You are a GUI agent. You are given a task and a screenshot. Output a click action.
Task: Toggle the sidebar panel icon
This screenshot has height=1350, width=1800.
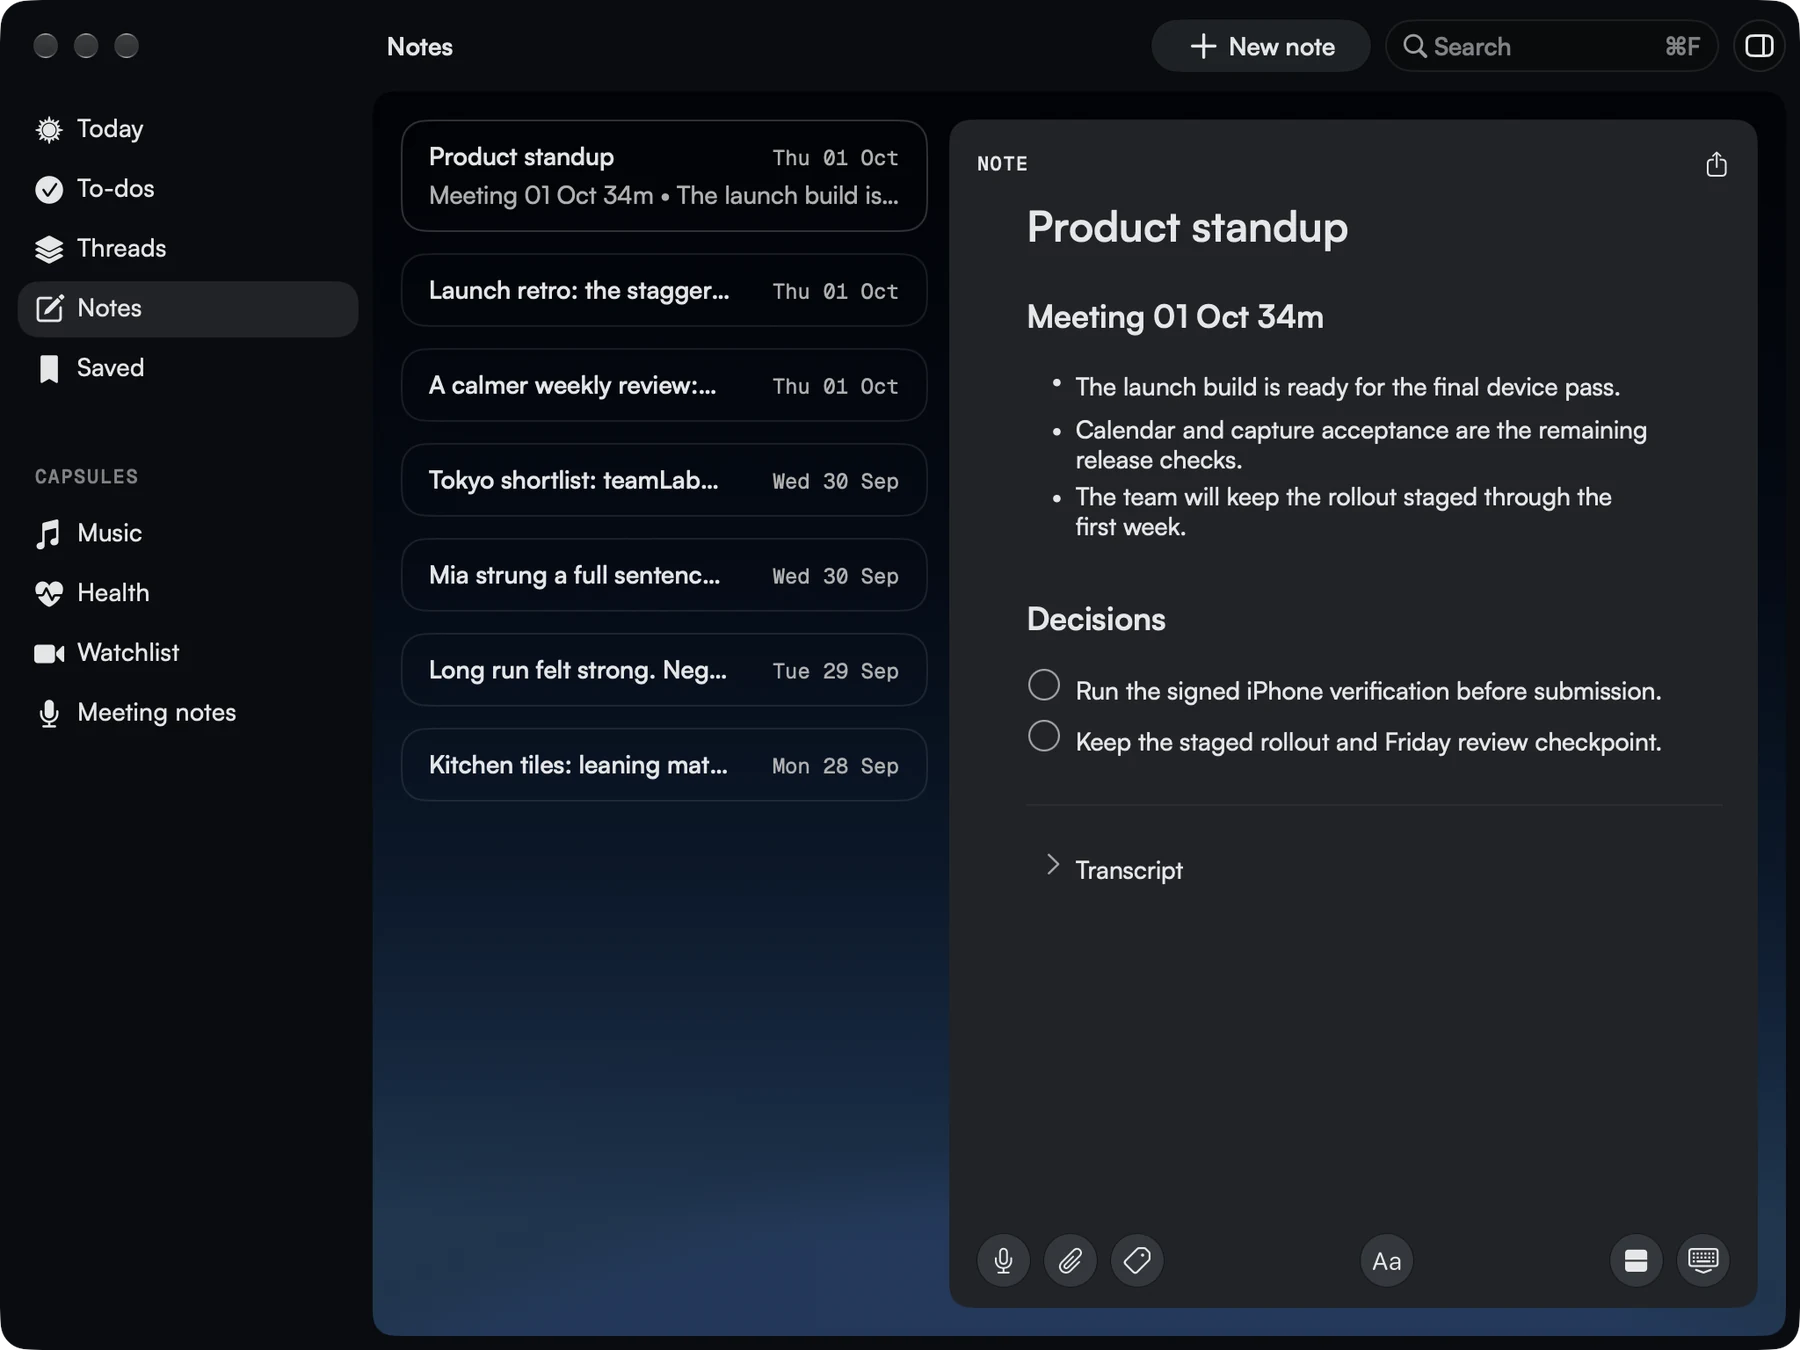[1759, 46]
